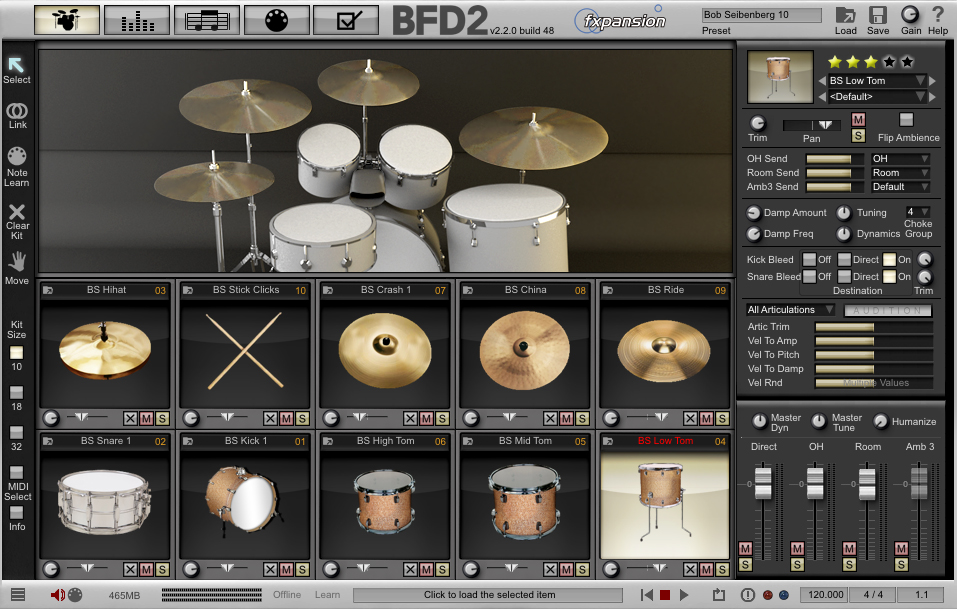The width and height of the screenshot is (957, 609).
Task: Activate the Move hand tool
Action: (x=17, y=261)
